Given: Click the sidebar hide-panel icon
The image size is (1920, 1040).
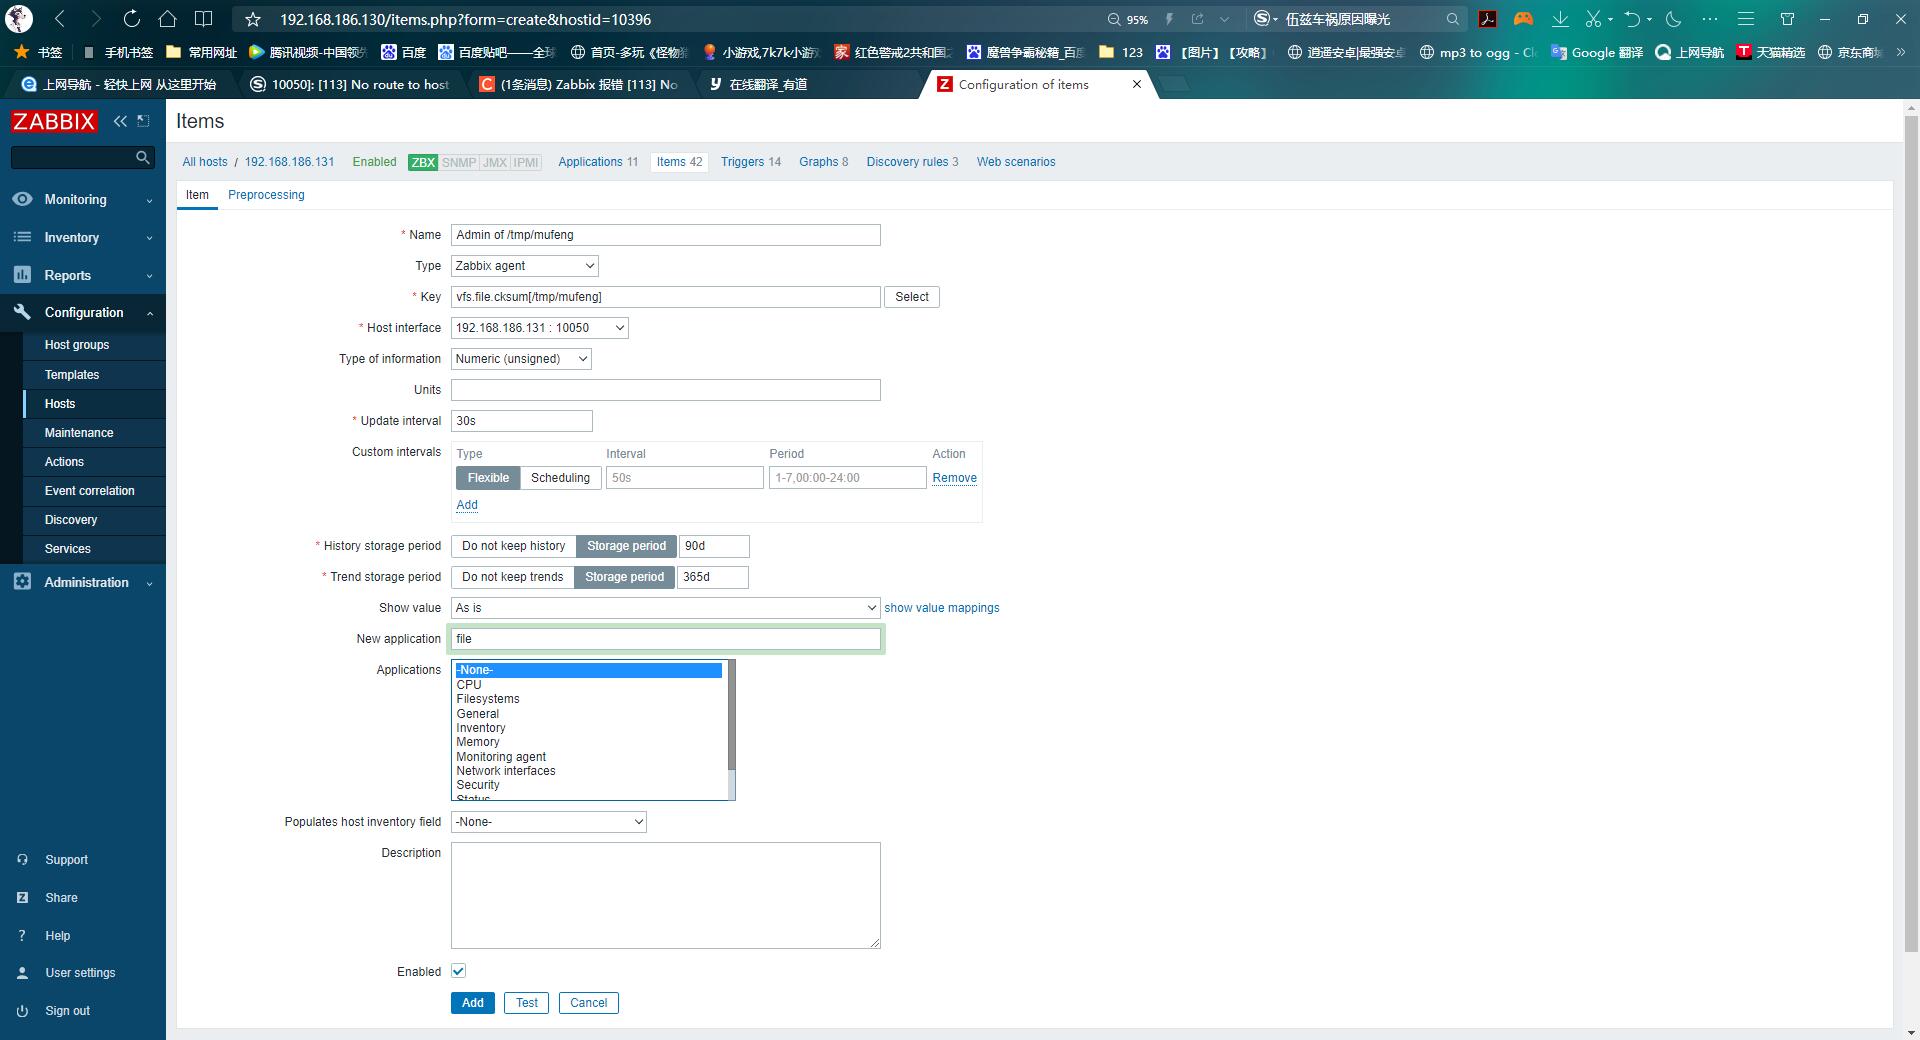Looking at the screenshot, I should click(x=144, y=121).
